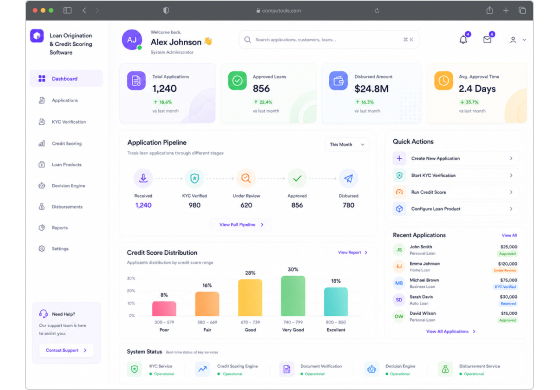Select the Disbursed paper plane icon
The image size is (560, 390).
click(349, 178)
